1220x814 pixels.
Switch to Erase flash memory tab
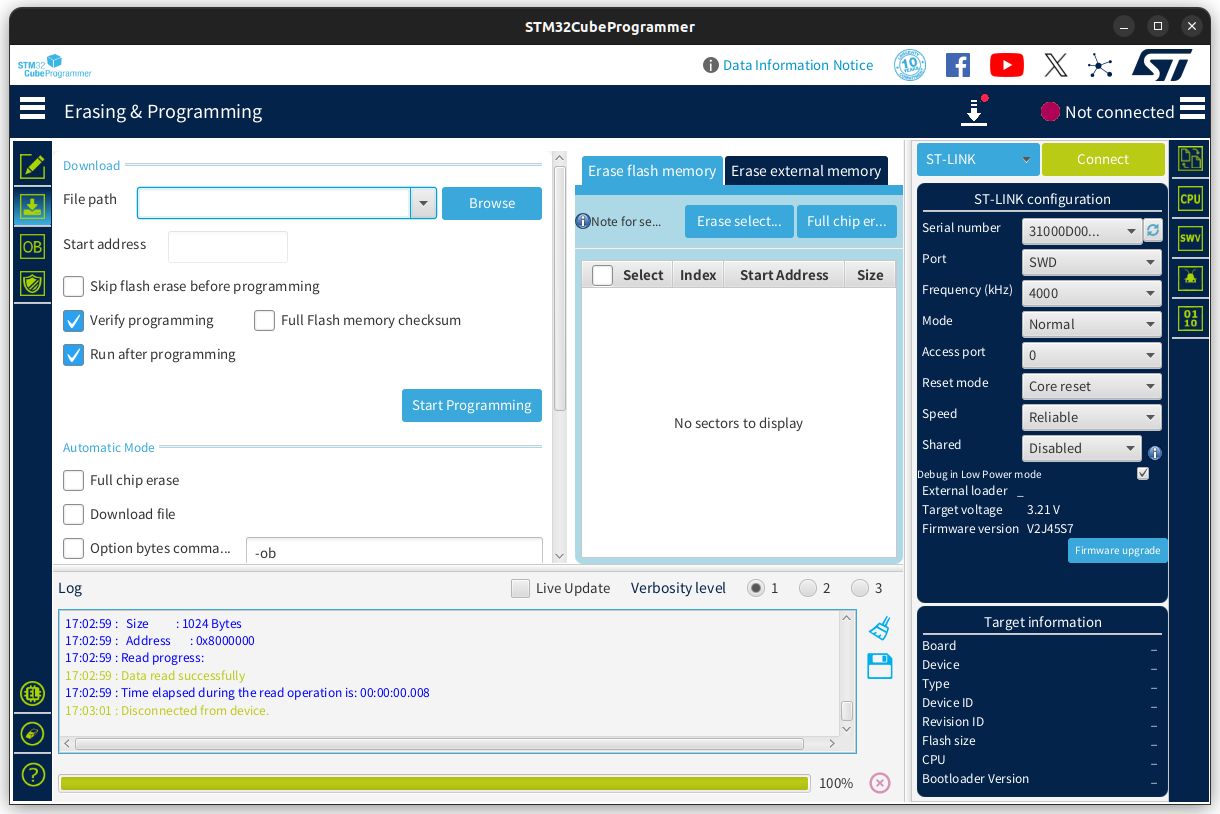coord(652,171)
